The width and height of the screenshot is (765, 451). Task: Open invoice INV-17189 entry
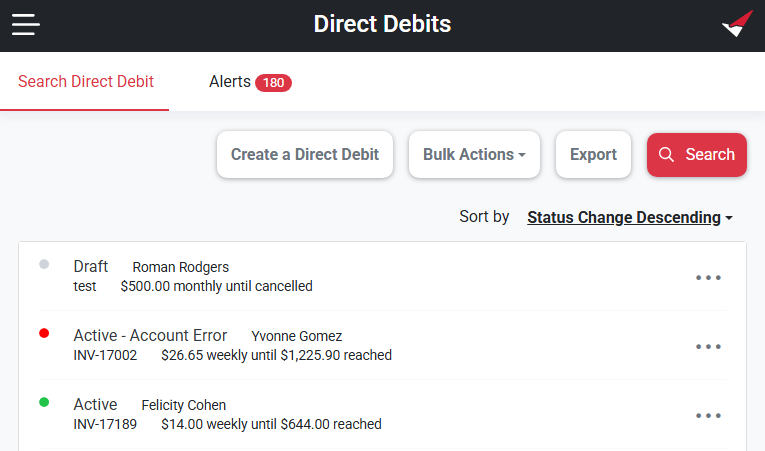(105, 424)
